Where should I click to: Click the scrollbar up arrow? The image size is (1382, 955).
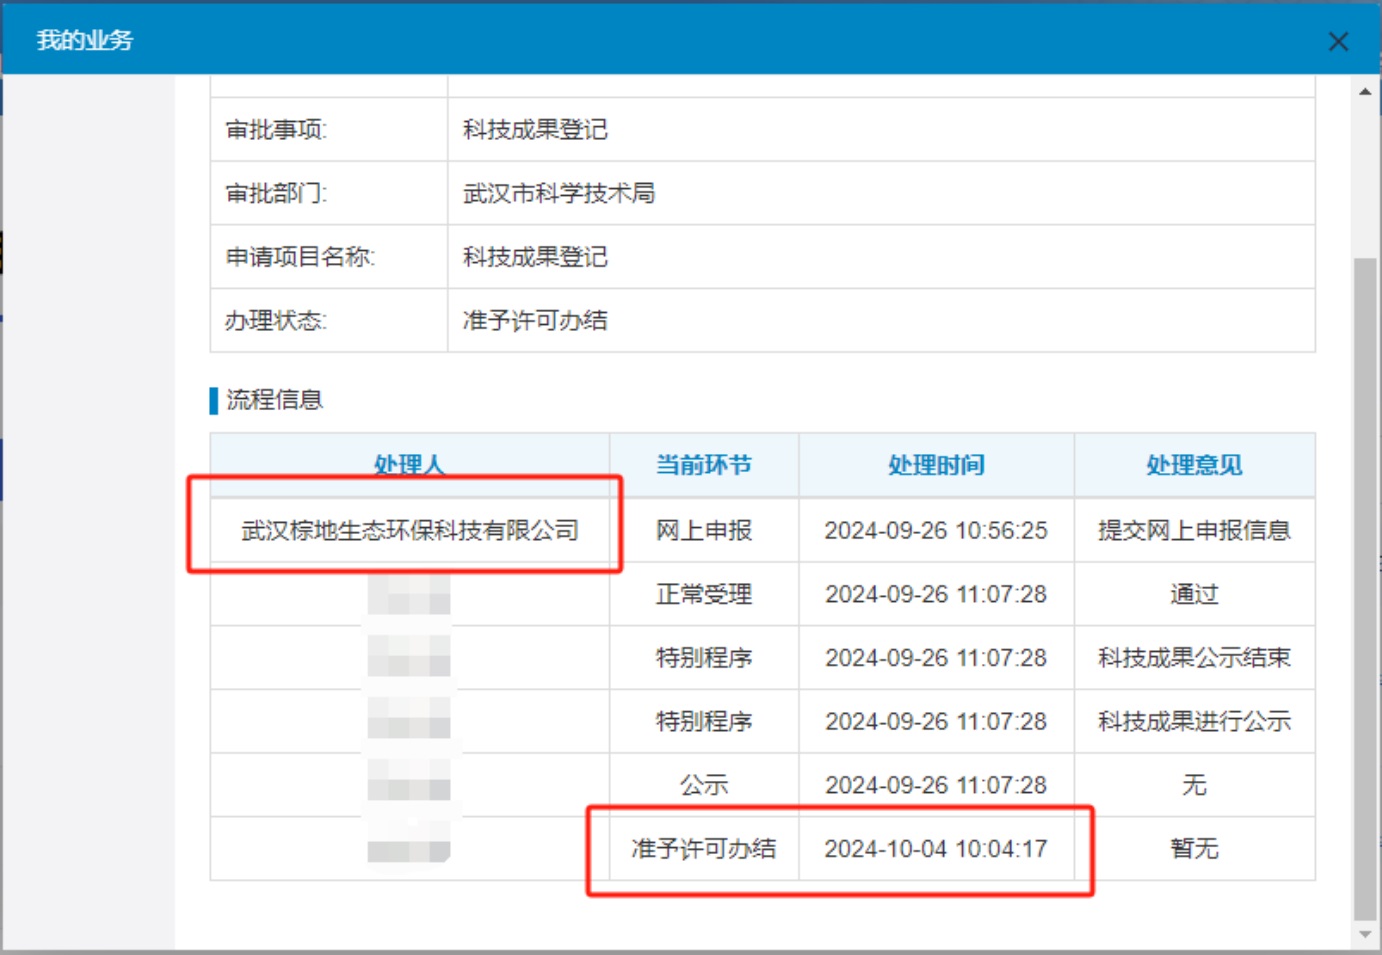(1365, 92)
